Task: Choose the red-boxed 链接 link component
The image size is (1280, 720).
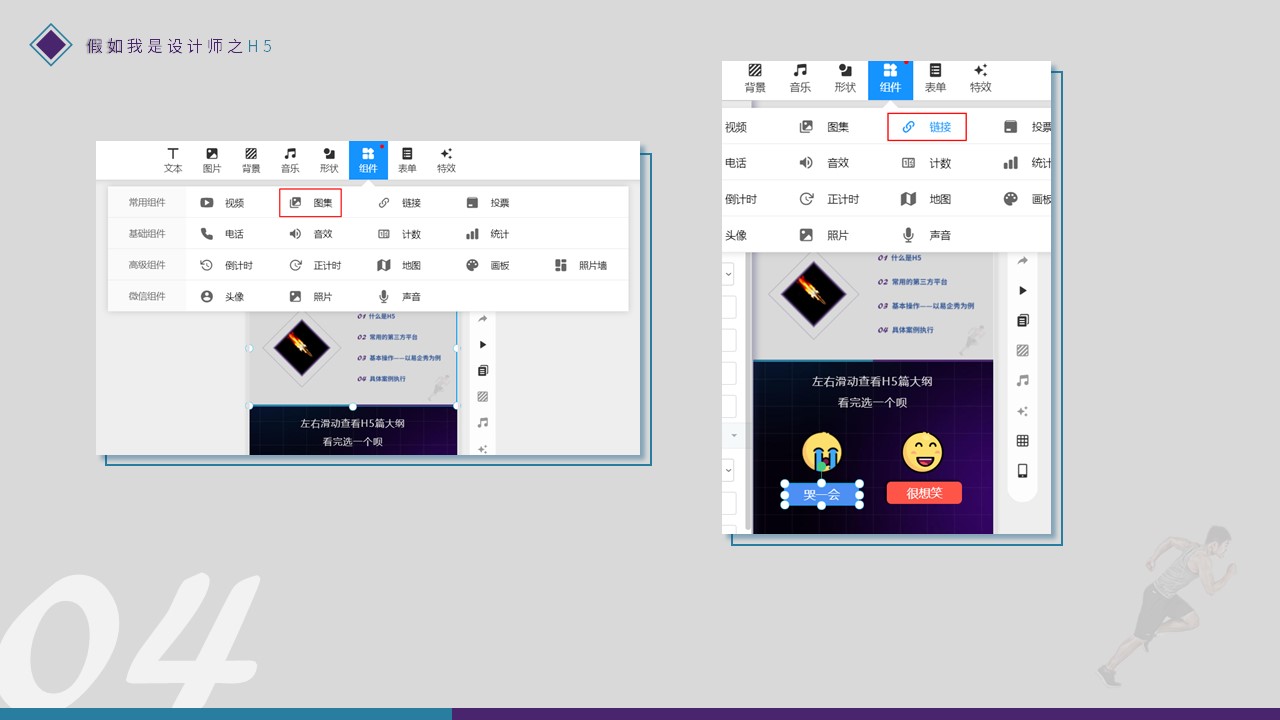Action: point(927,127)
